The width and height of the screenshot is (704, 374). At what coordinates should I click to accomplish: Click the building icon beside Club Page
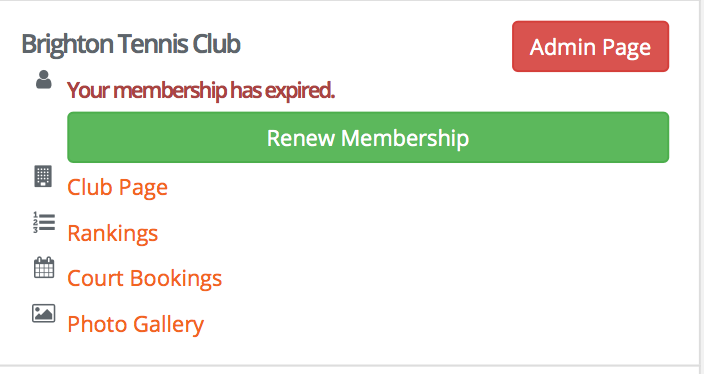43,176
